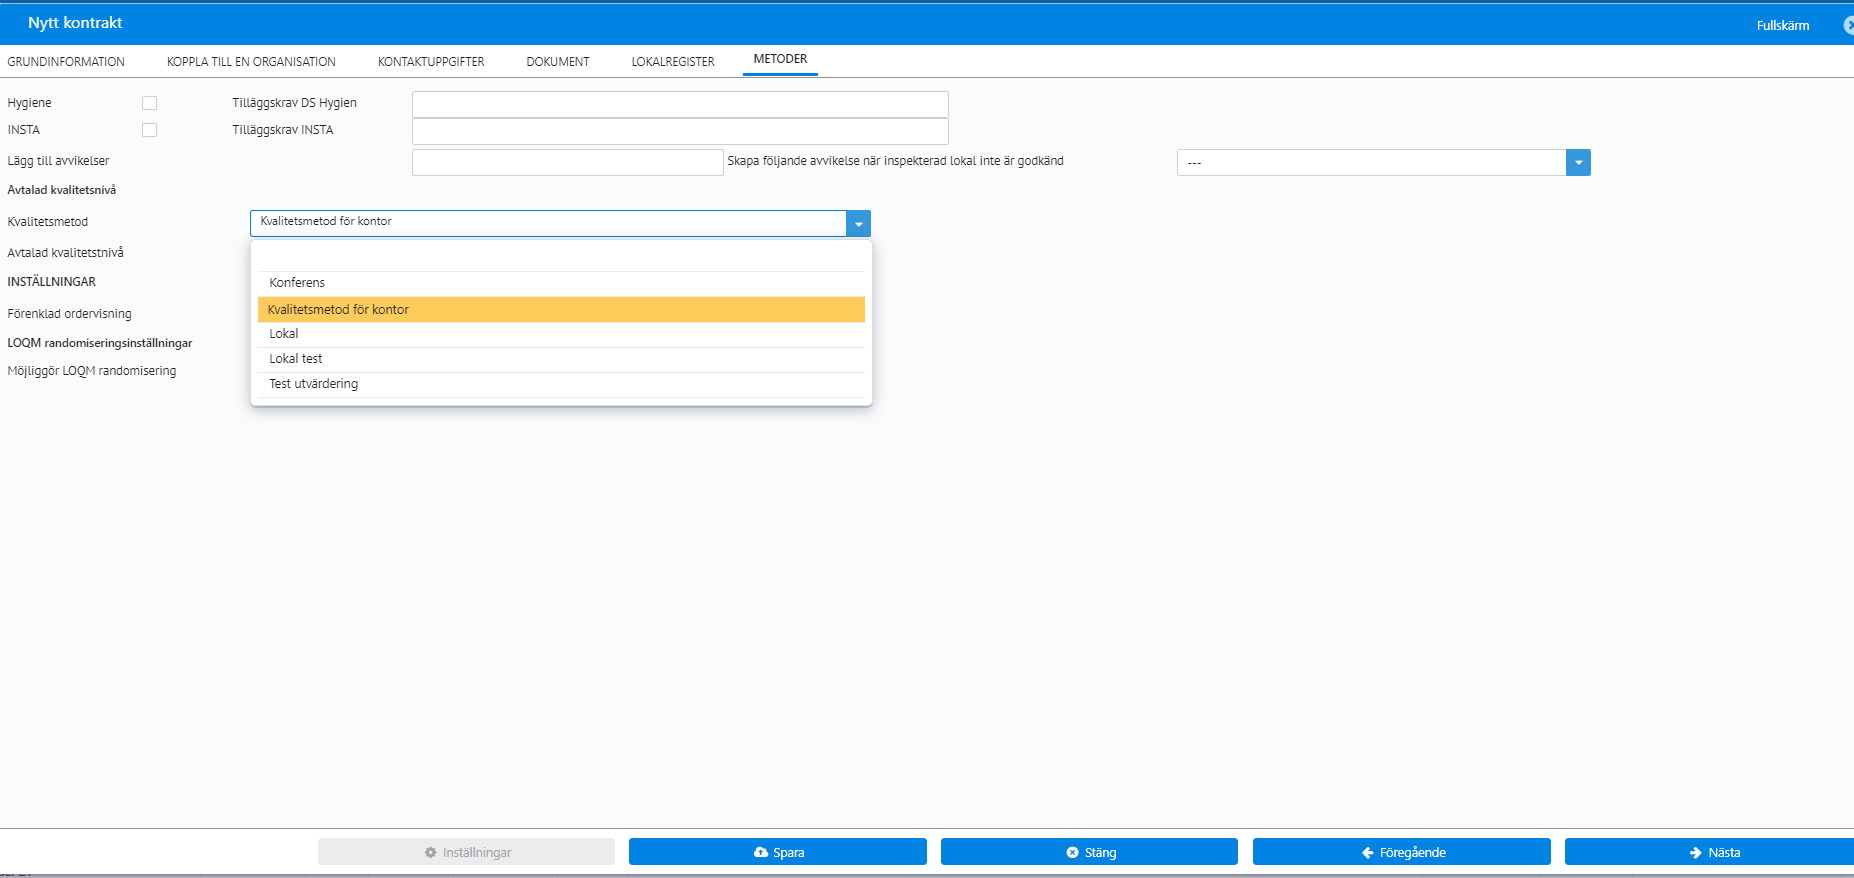The width and height of the screenshot is (1854, 878).
Task: Click the Spara button
Action: tap(778, 852)
